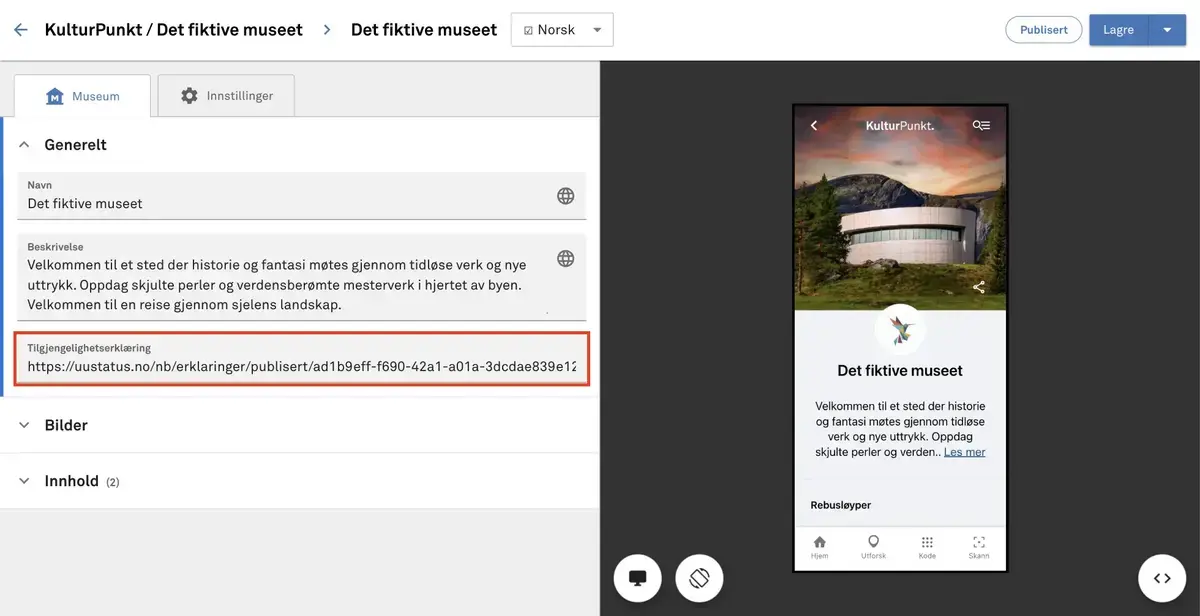
Task: Open the Norsk language dropdown
Action: tap(562, 30)
